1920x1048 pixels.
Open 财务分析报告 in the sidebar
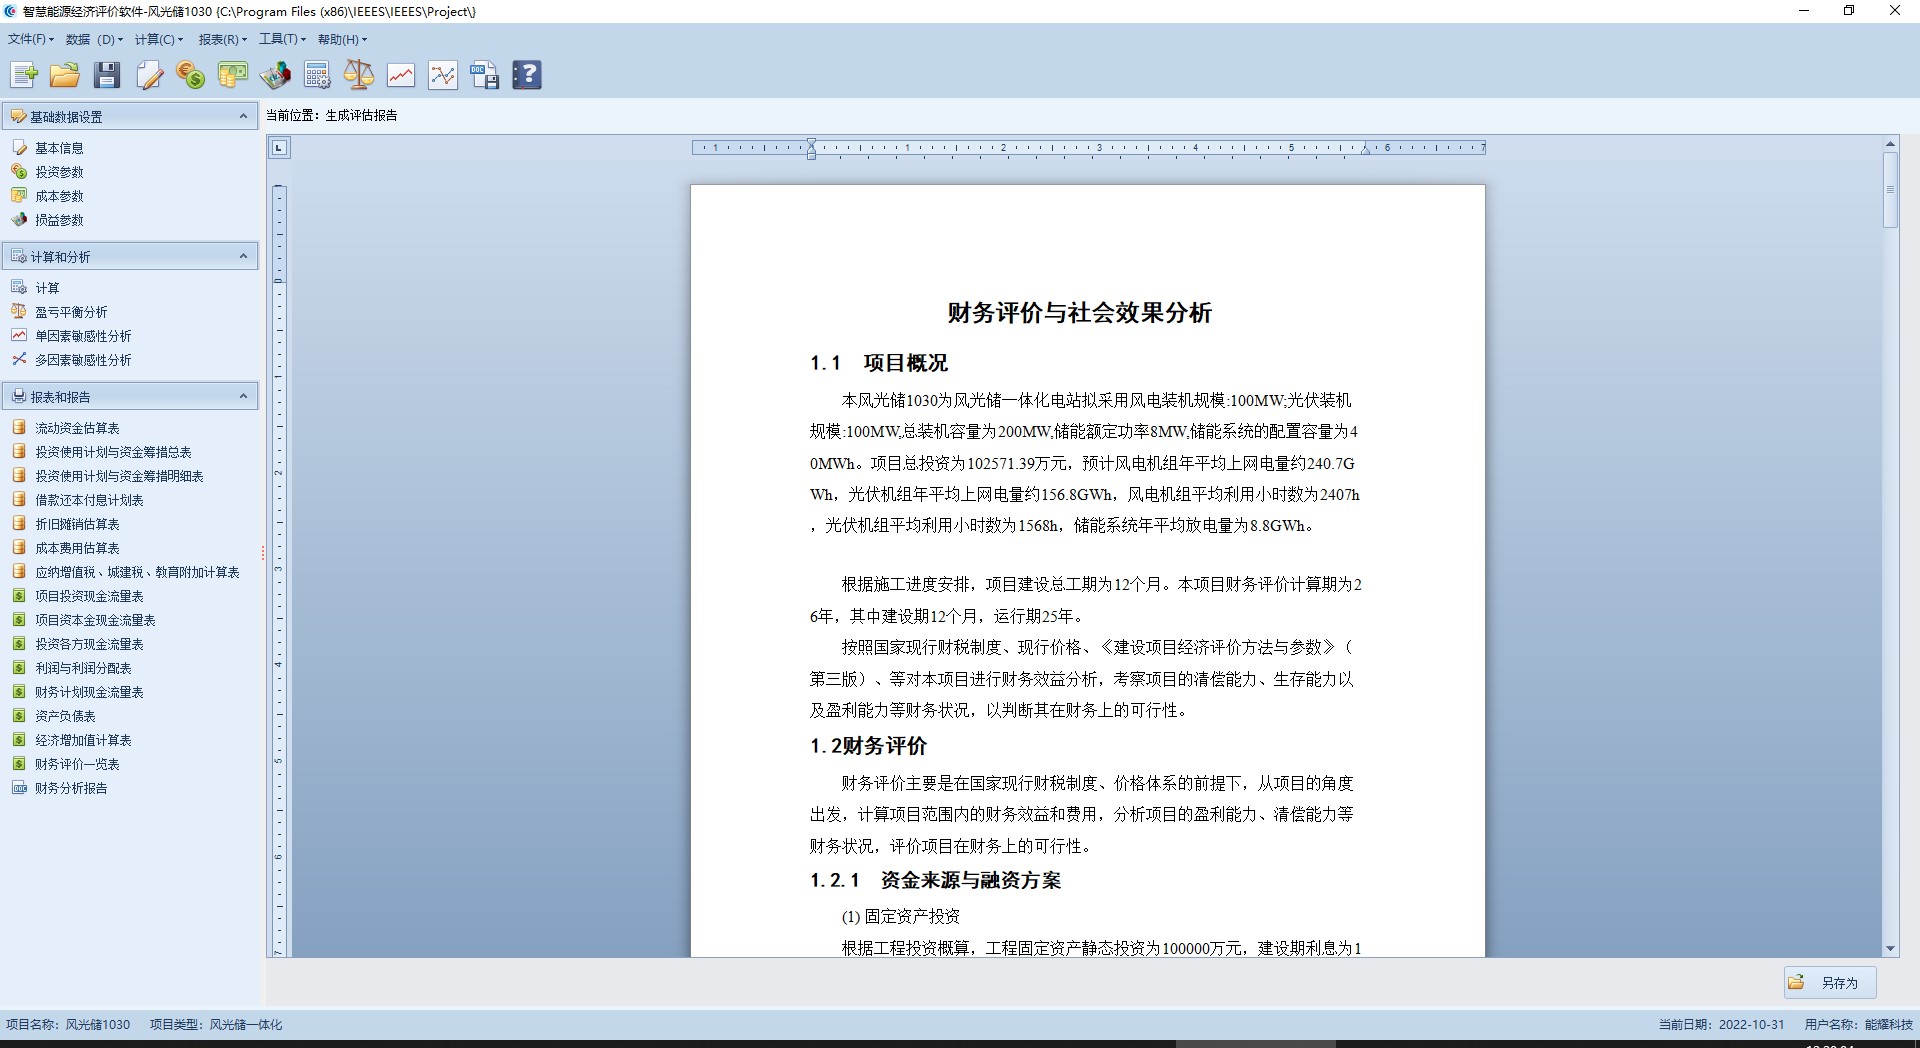click(71, 788)
